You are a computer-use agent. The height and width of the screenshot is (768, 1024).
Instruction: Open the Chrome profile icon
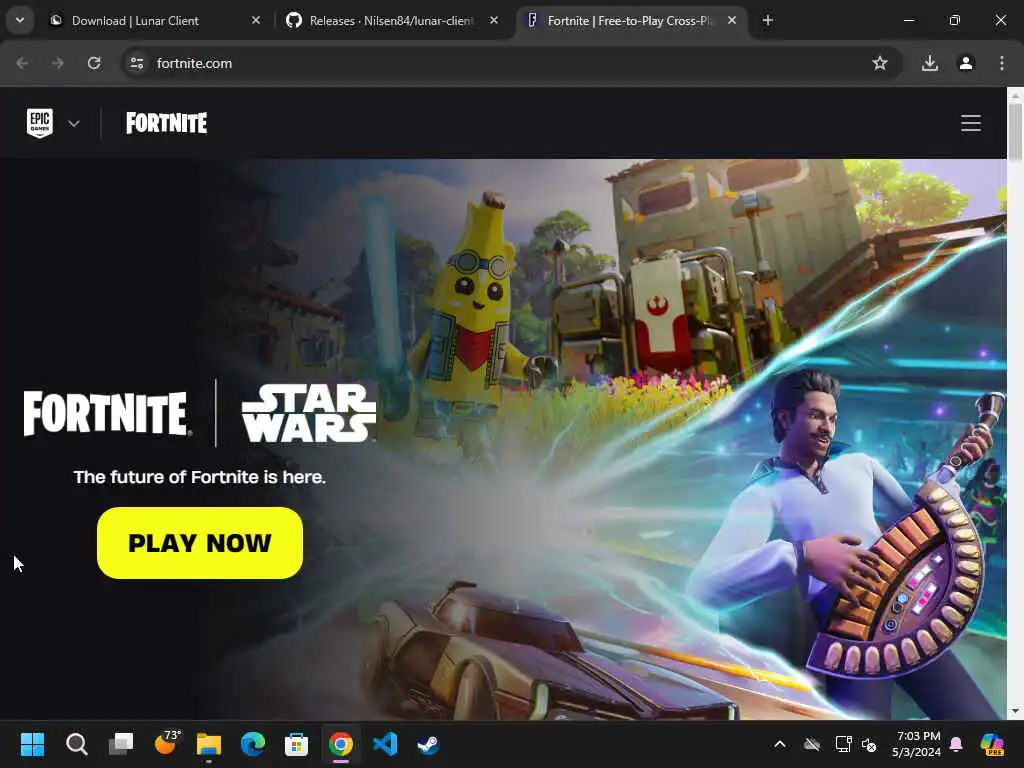966,63
